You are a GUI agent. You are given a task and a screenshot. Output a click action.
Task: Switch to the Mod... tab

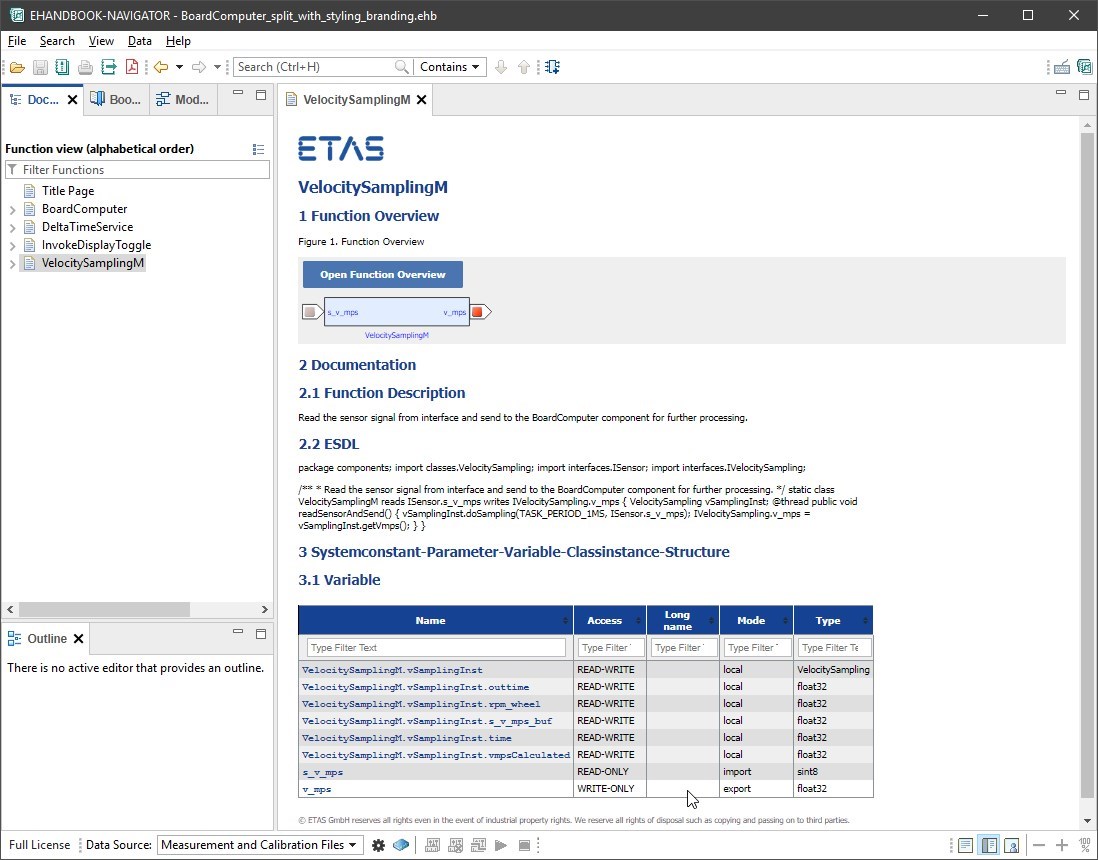(x=183, y=99)
